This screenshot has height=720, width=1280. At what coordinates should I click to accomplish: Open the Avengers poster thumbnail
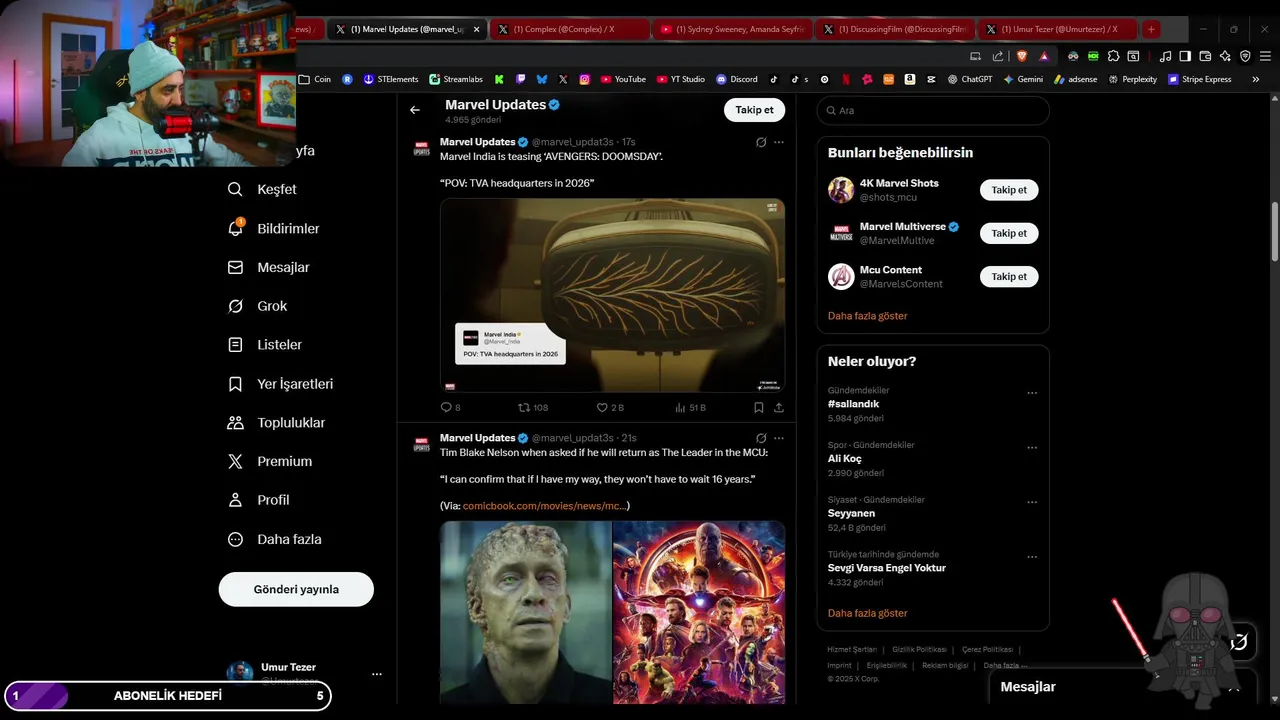(x=699, y=612)
